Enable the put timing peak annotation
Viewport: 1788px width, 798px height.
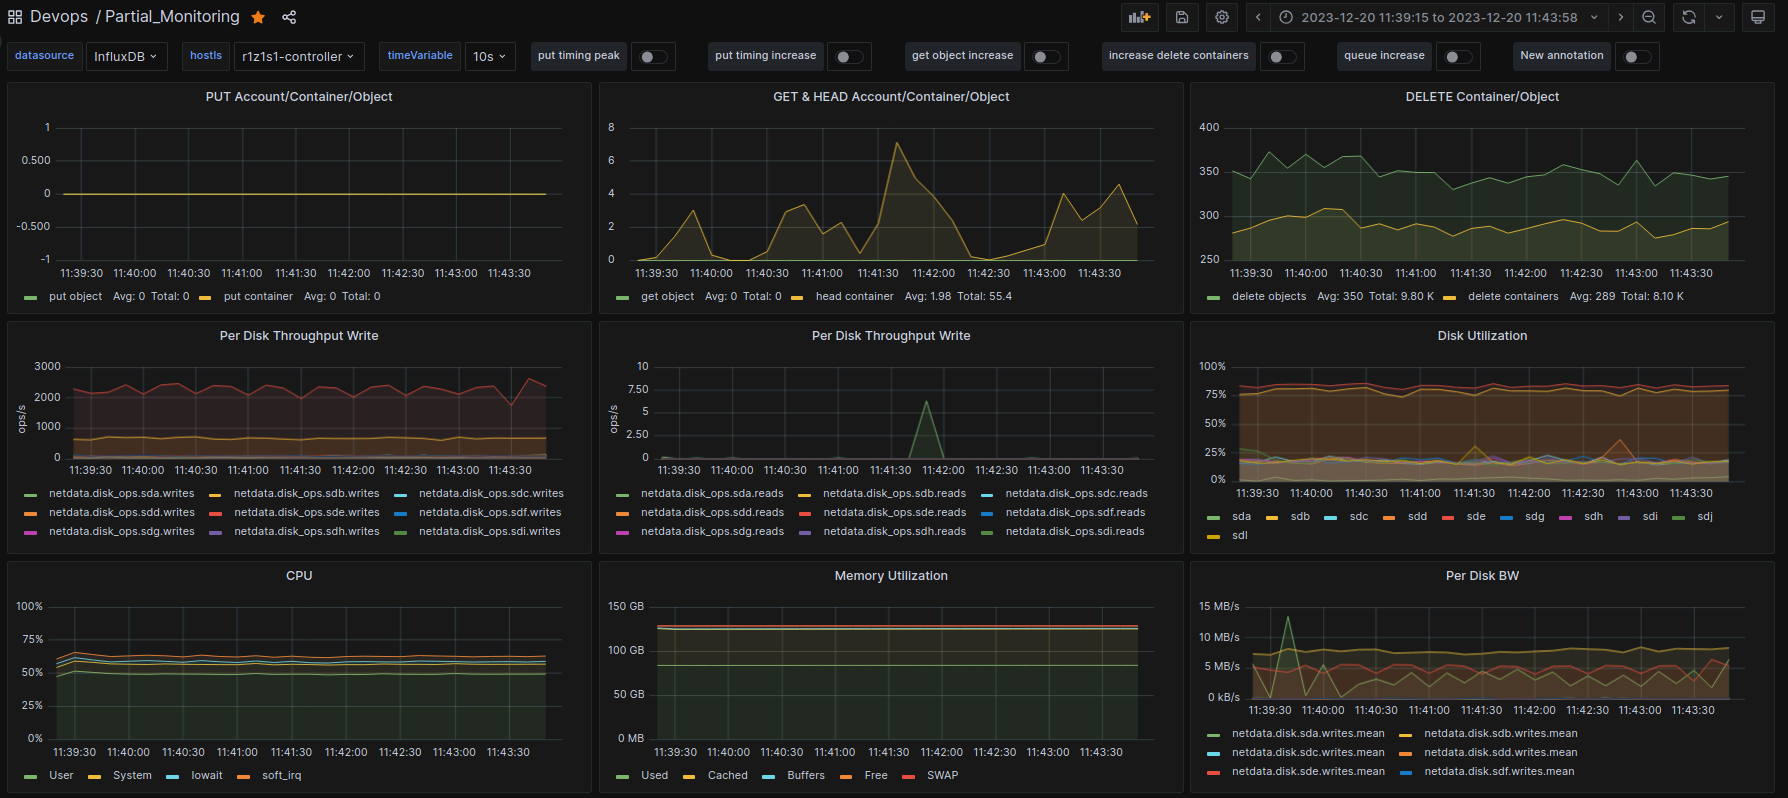[654, 57]
